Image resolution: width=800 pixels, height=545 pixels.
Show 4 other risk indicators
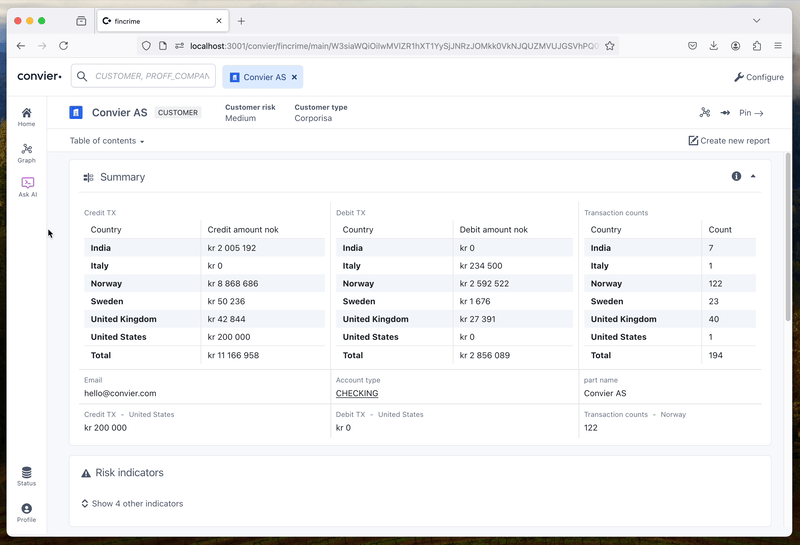tap(132, 504)
